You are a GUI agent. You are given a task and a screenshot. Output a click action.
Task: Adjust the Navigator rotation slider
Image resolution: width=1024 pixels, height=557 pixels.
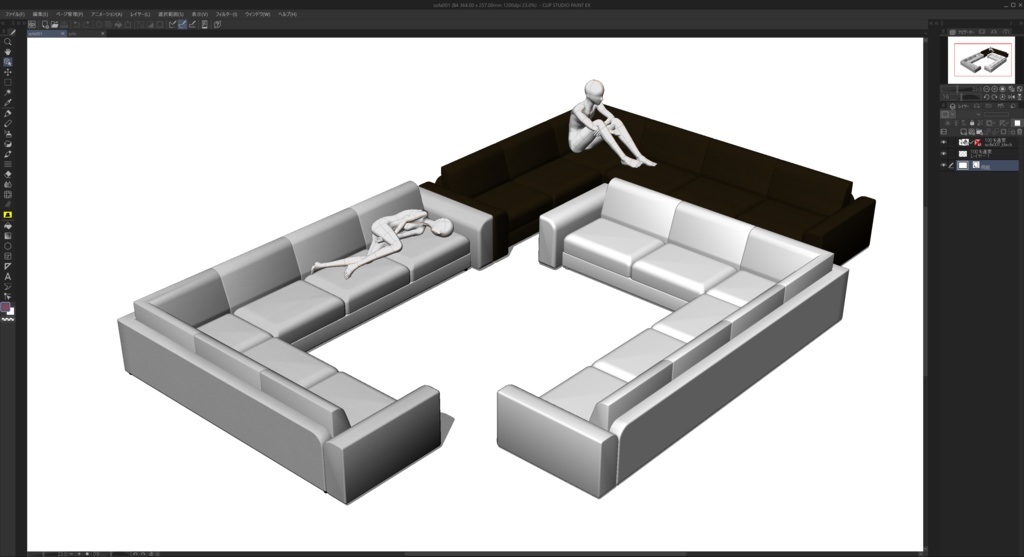click(x=961, y=97)
